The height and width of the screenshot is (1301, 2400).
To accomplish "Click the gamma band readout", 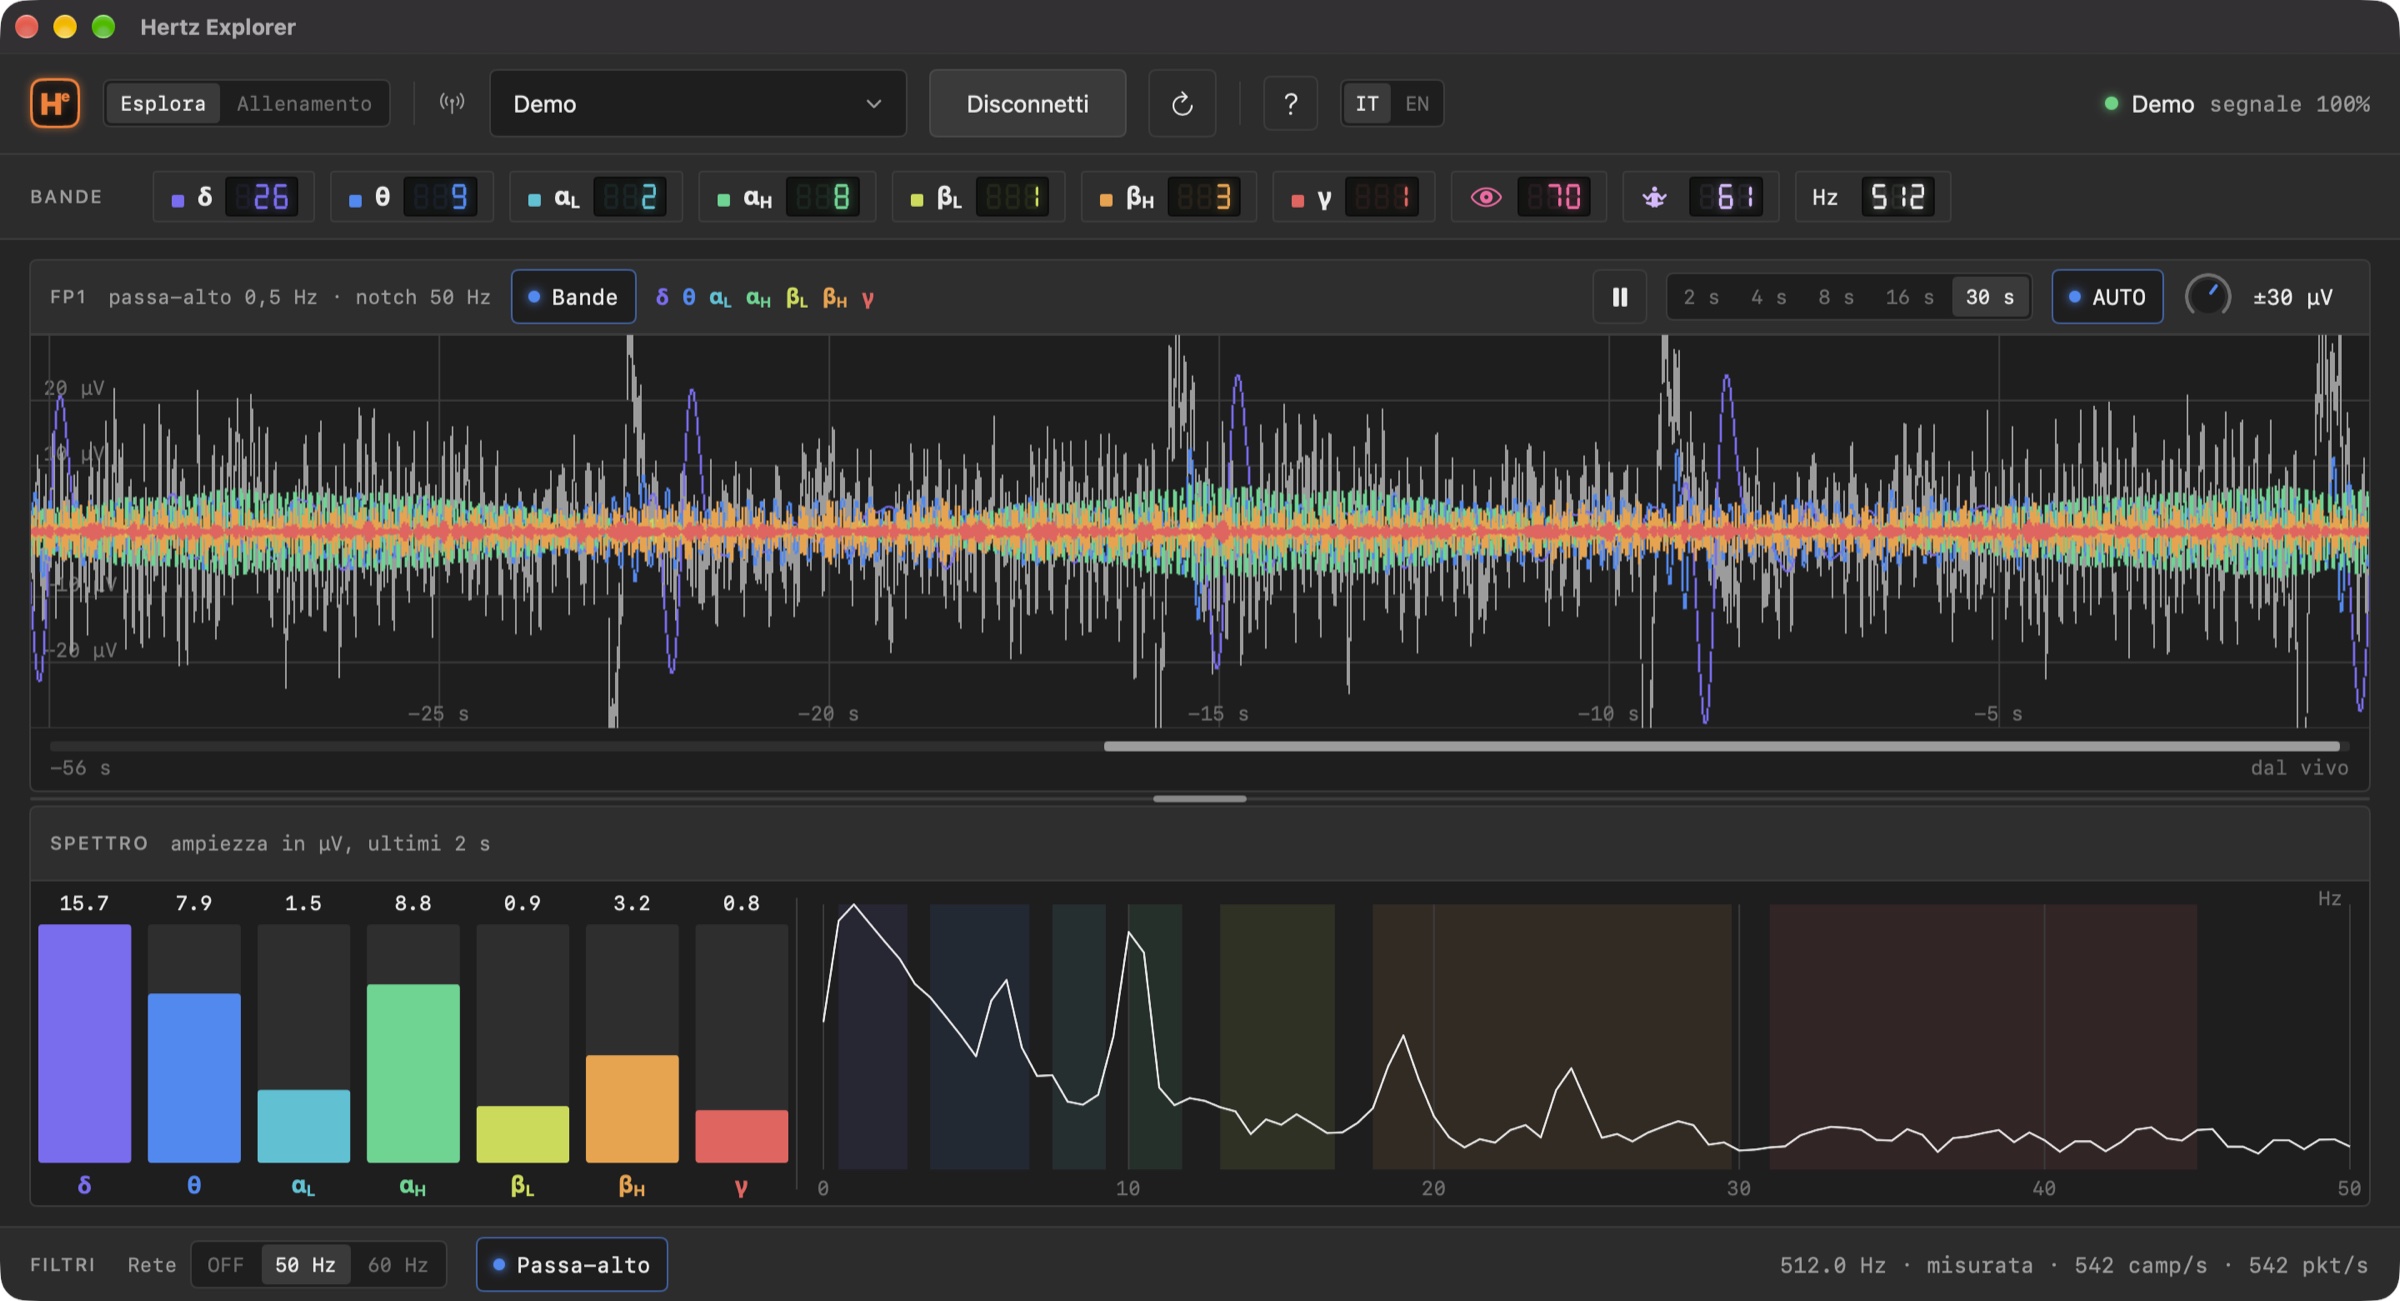I will [x=1354, y=197].
